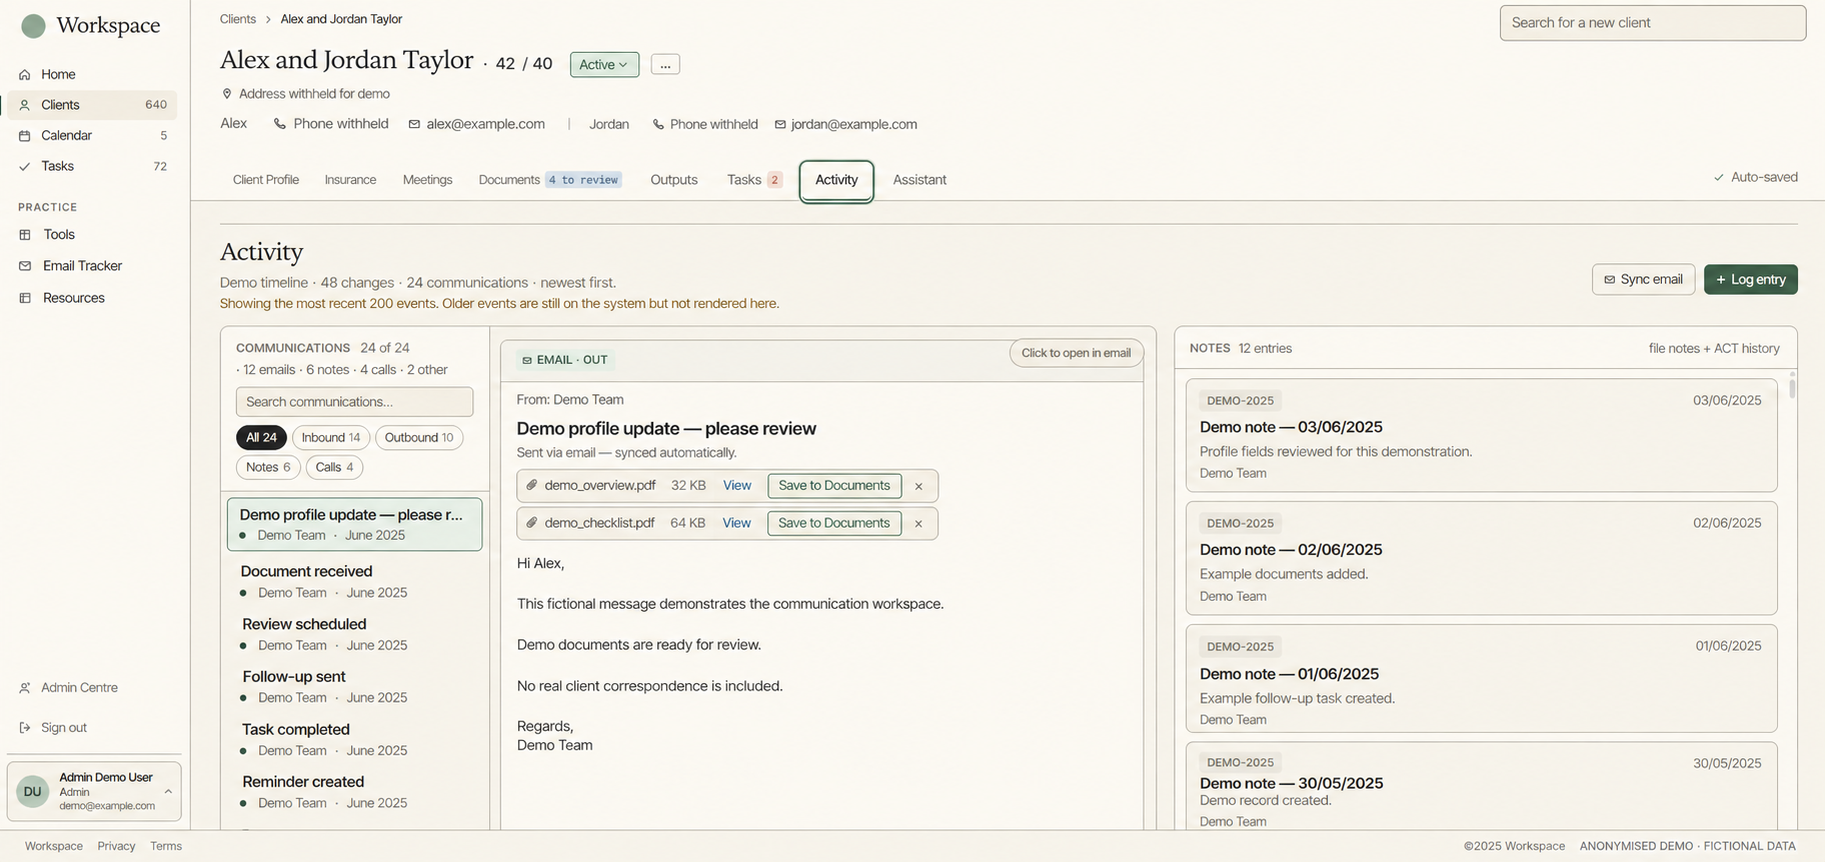1825x862 pixels.
Task: Filter communications by Notes 6
Action: 268,467
